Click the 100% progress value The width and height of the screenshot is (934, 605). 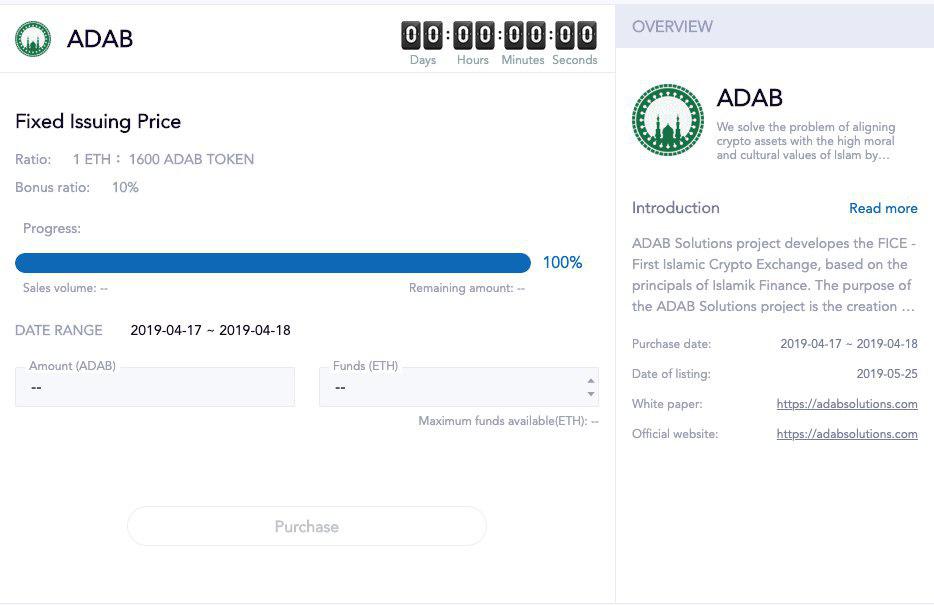point(562,263)
